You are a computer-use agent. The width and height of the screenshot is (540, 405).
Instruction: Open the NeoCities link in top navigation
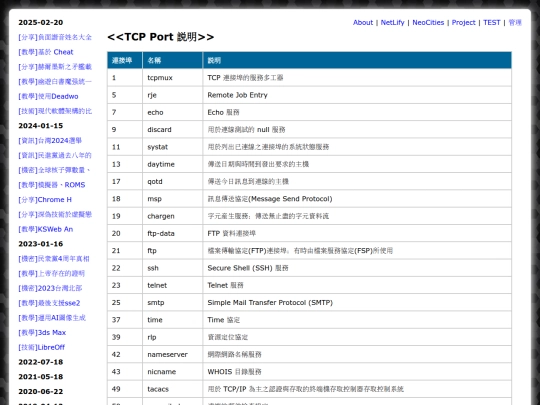pyautogui.click(x=428, y=22)
